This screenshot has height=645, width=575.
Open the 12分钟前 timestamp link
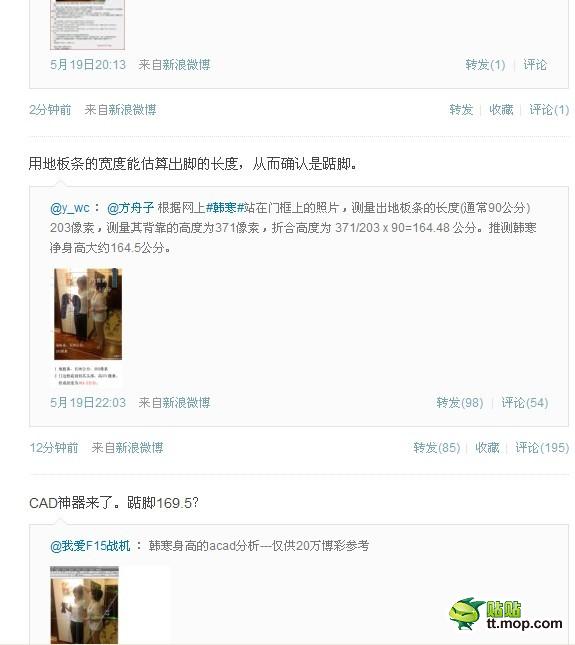point(53,448)
